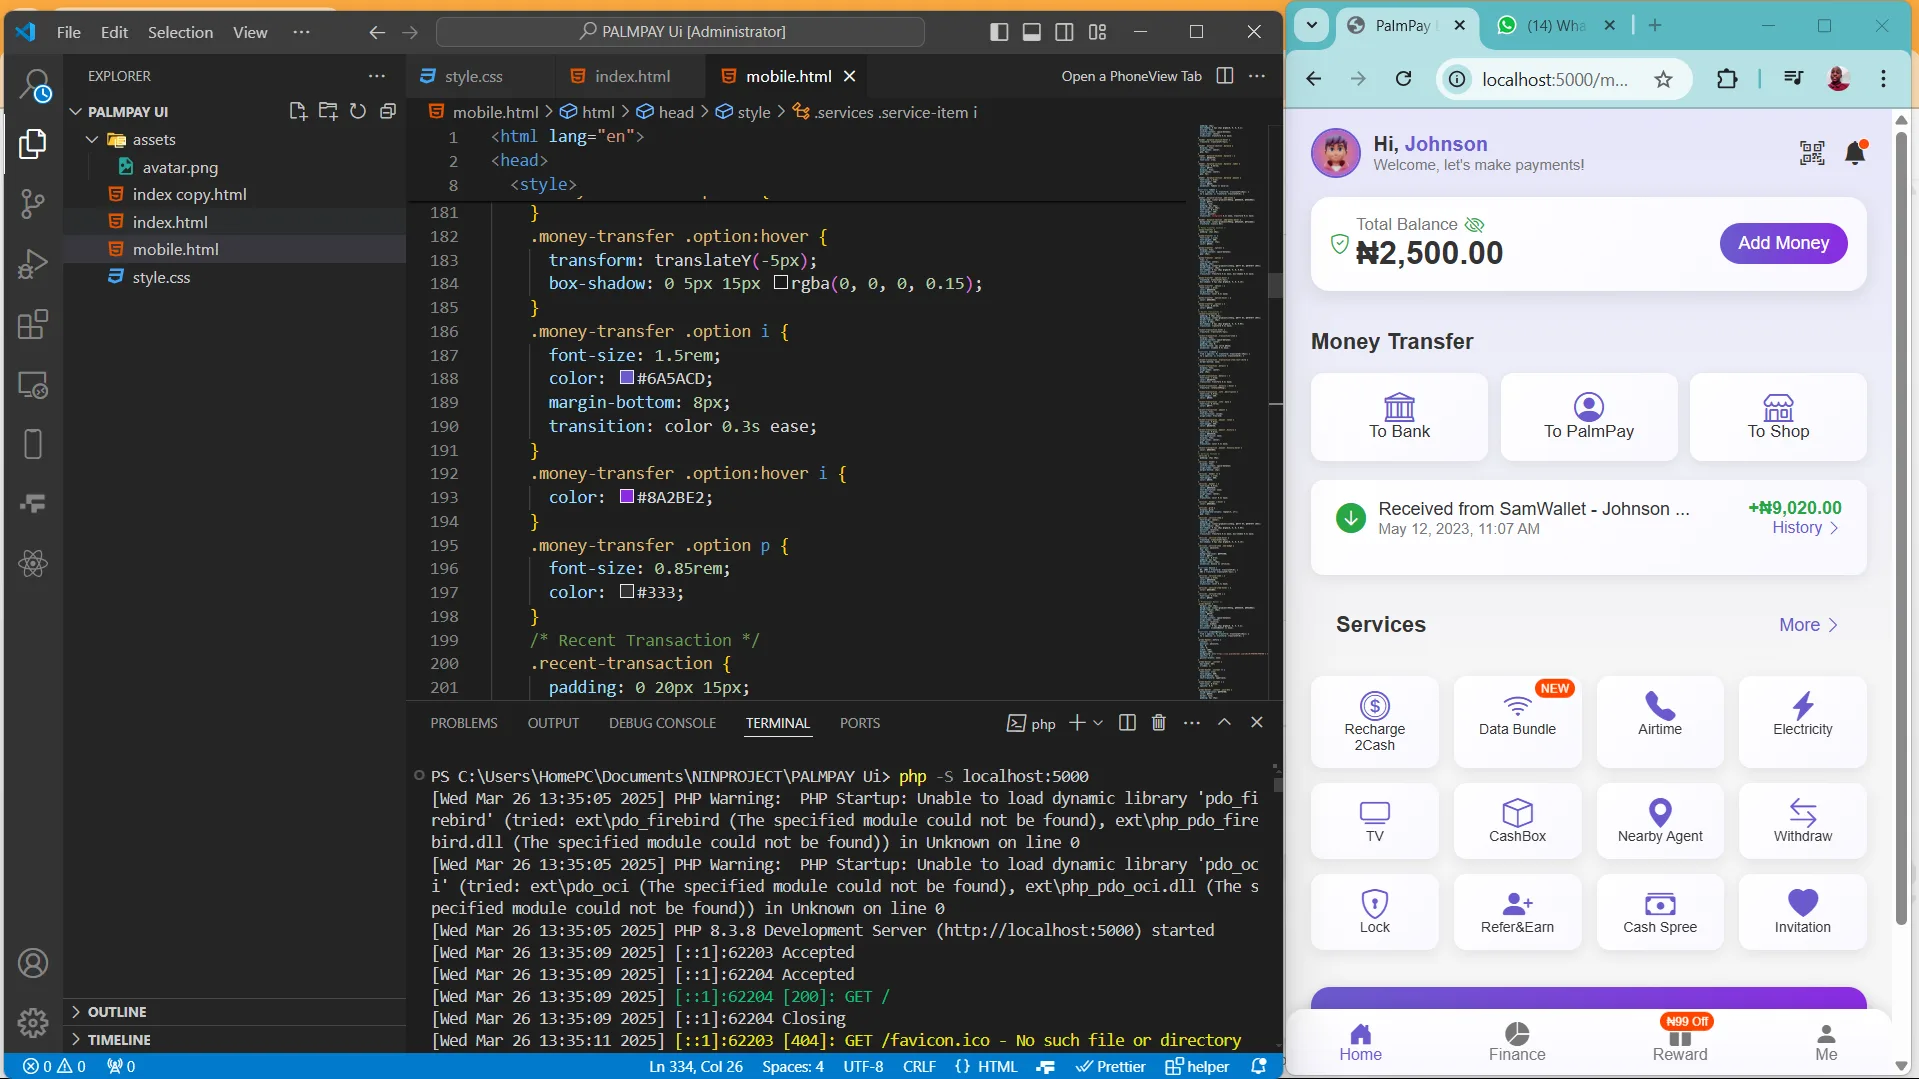Open Chrome extensions puzzle icon
The image size is (1919, 1079).
click(1727, 79)
